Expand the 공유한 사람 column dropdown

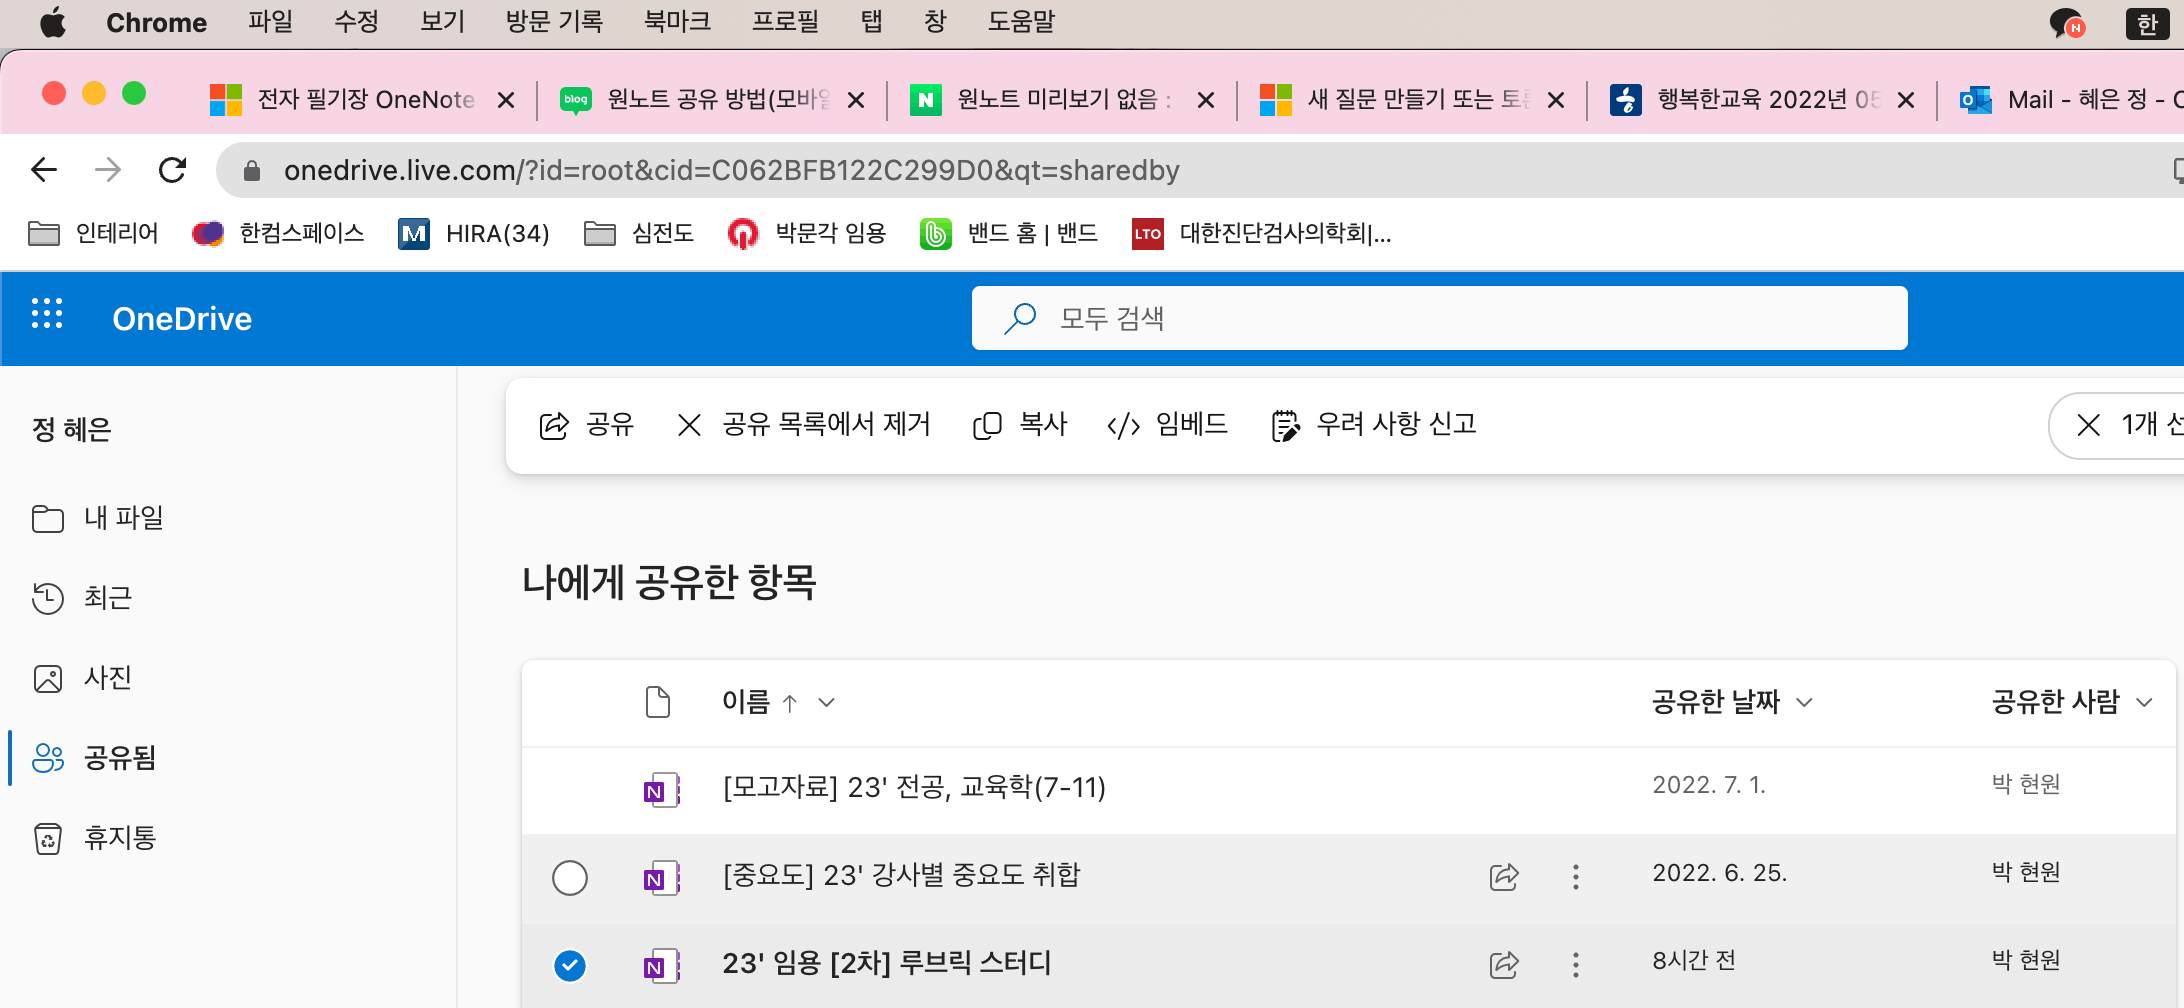pos(2144,702)
